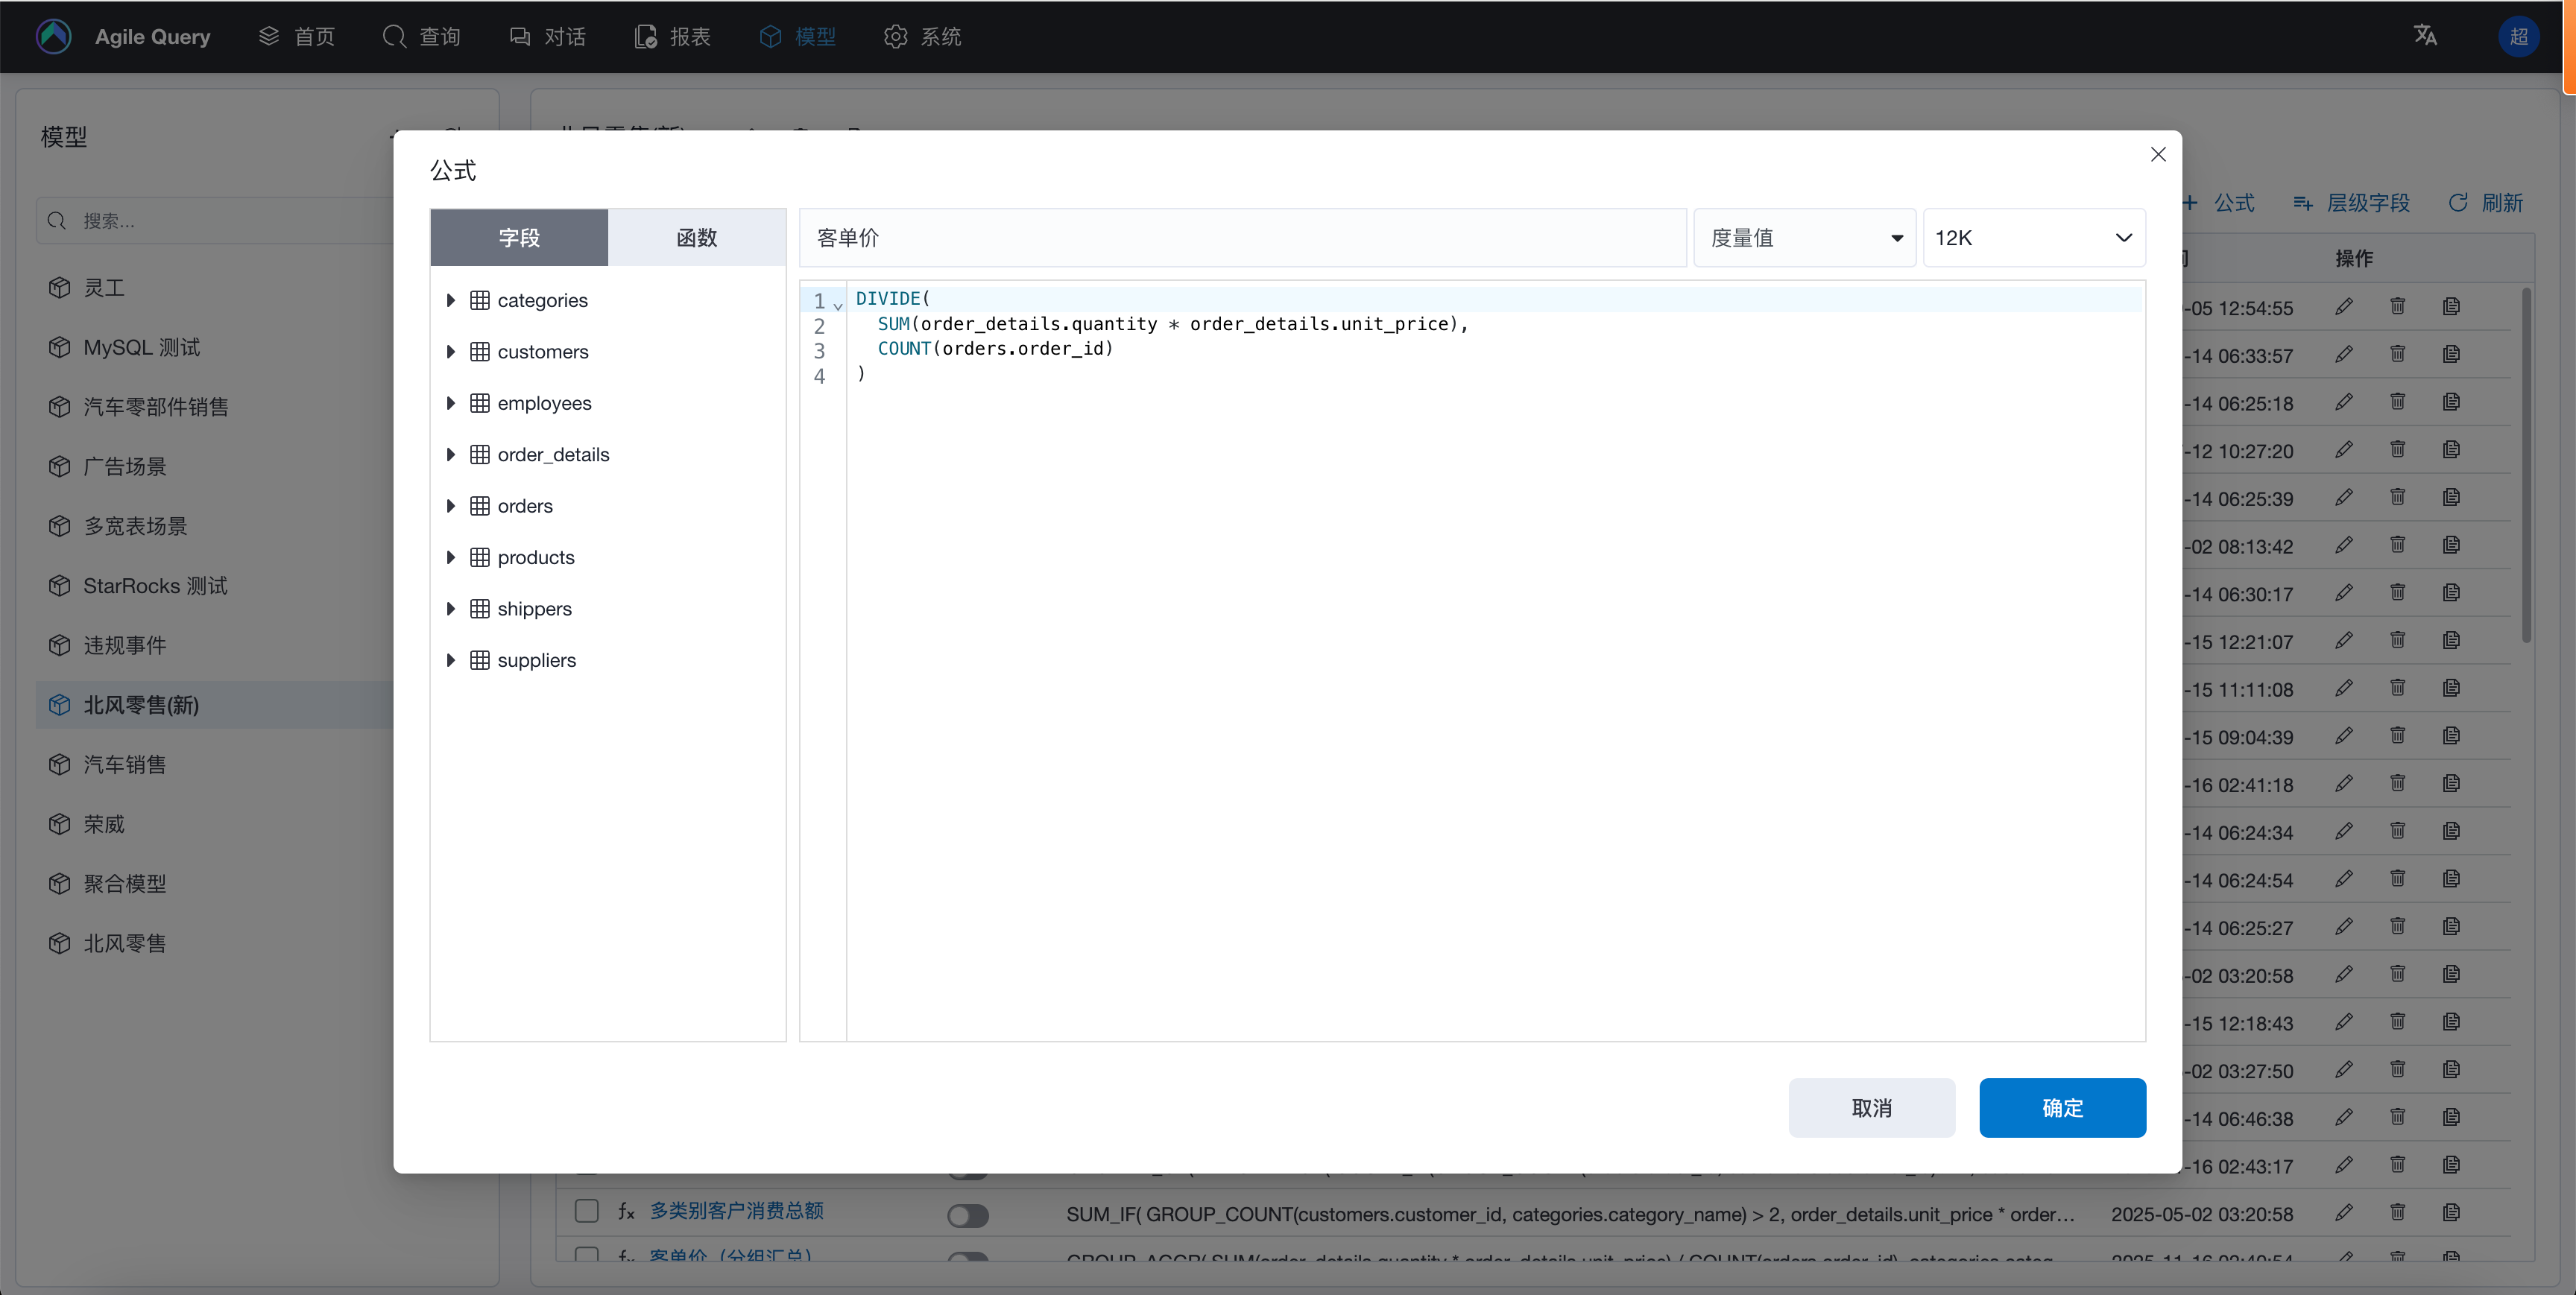The width and height of the screenshot is (2576, 1295).
Task: Click the Agile Query logo
Action: [x=54, y=36]
